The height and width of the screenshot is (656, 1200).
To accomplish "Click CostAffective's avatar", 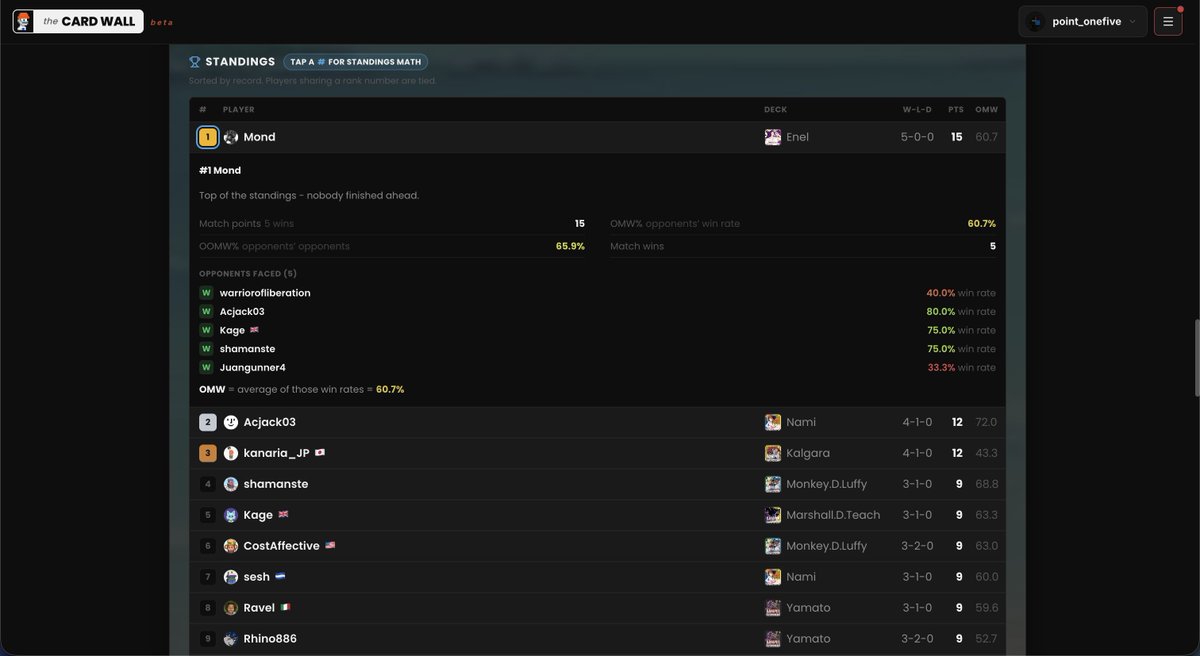I will tap(231, 546).
